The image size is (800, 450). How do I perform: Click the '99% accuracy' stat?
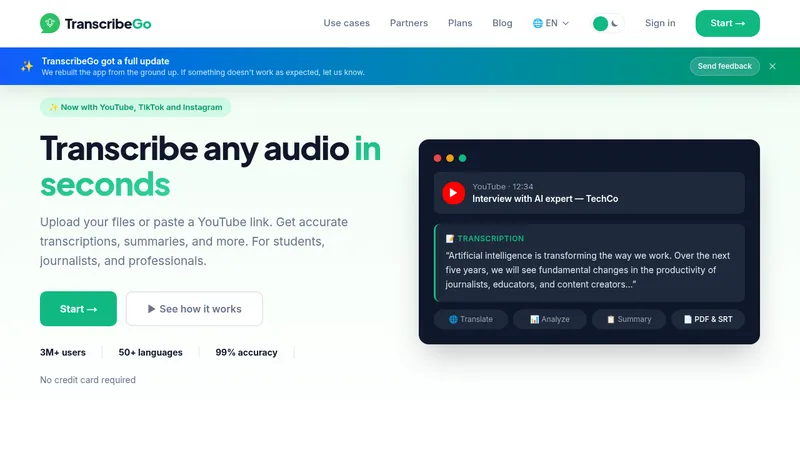tap(246, 353)
